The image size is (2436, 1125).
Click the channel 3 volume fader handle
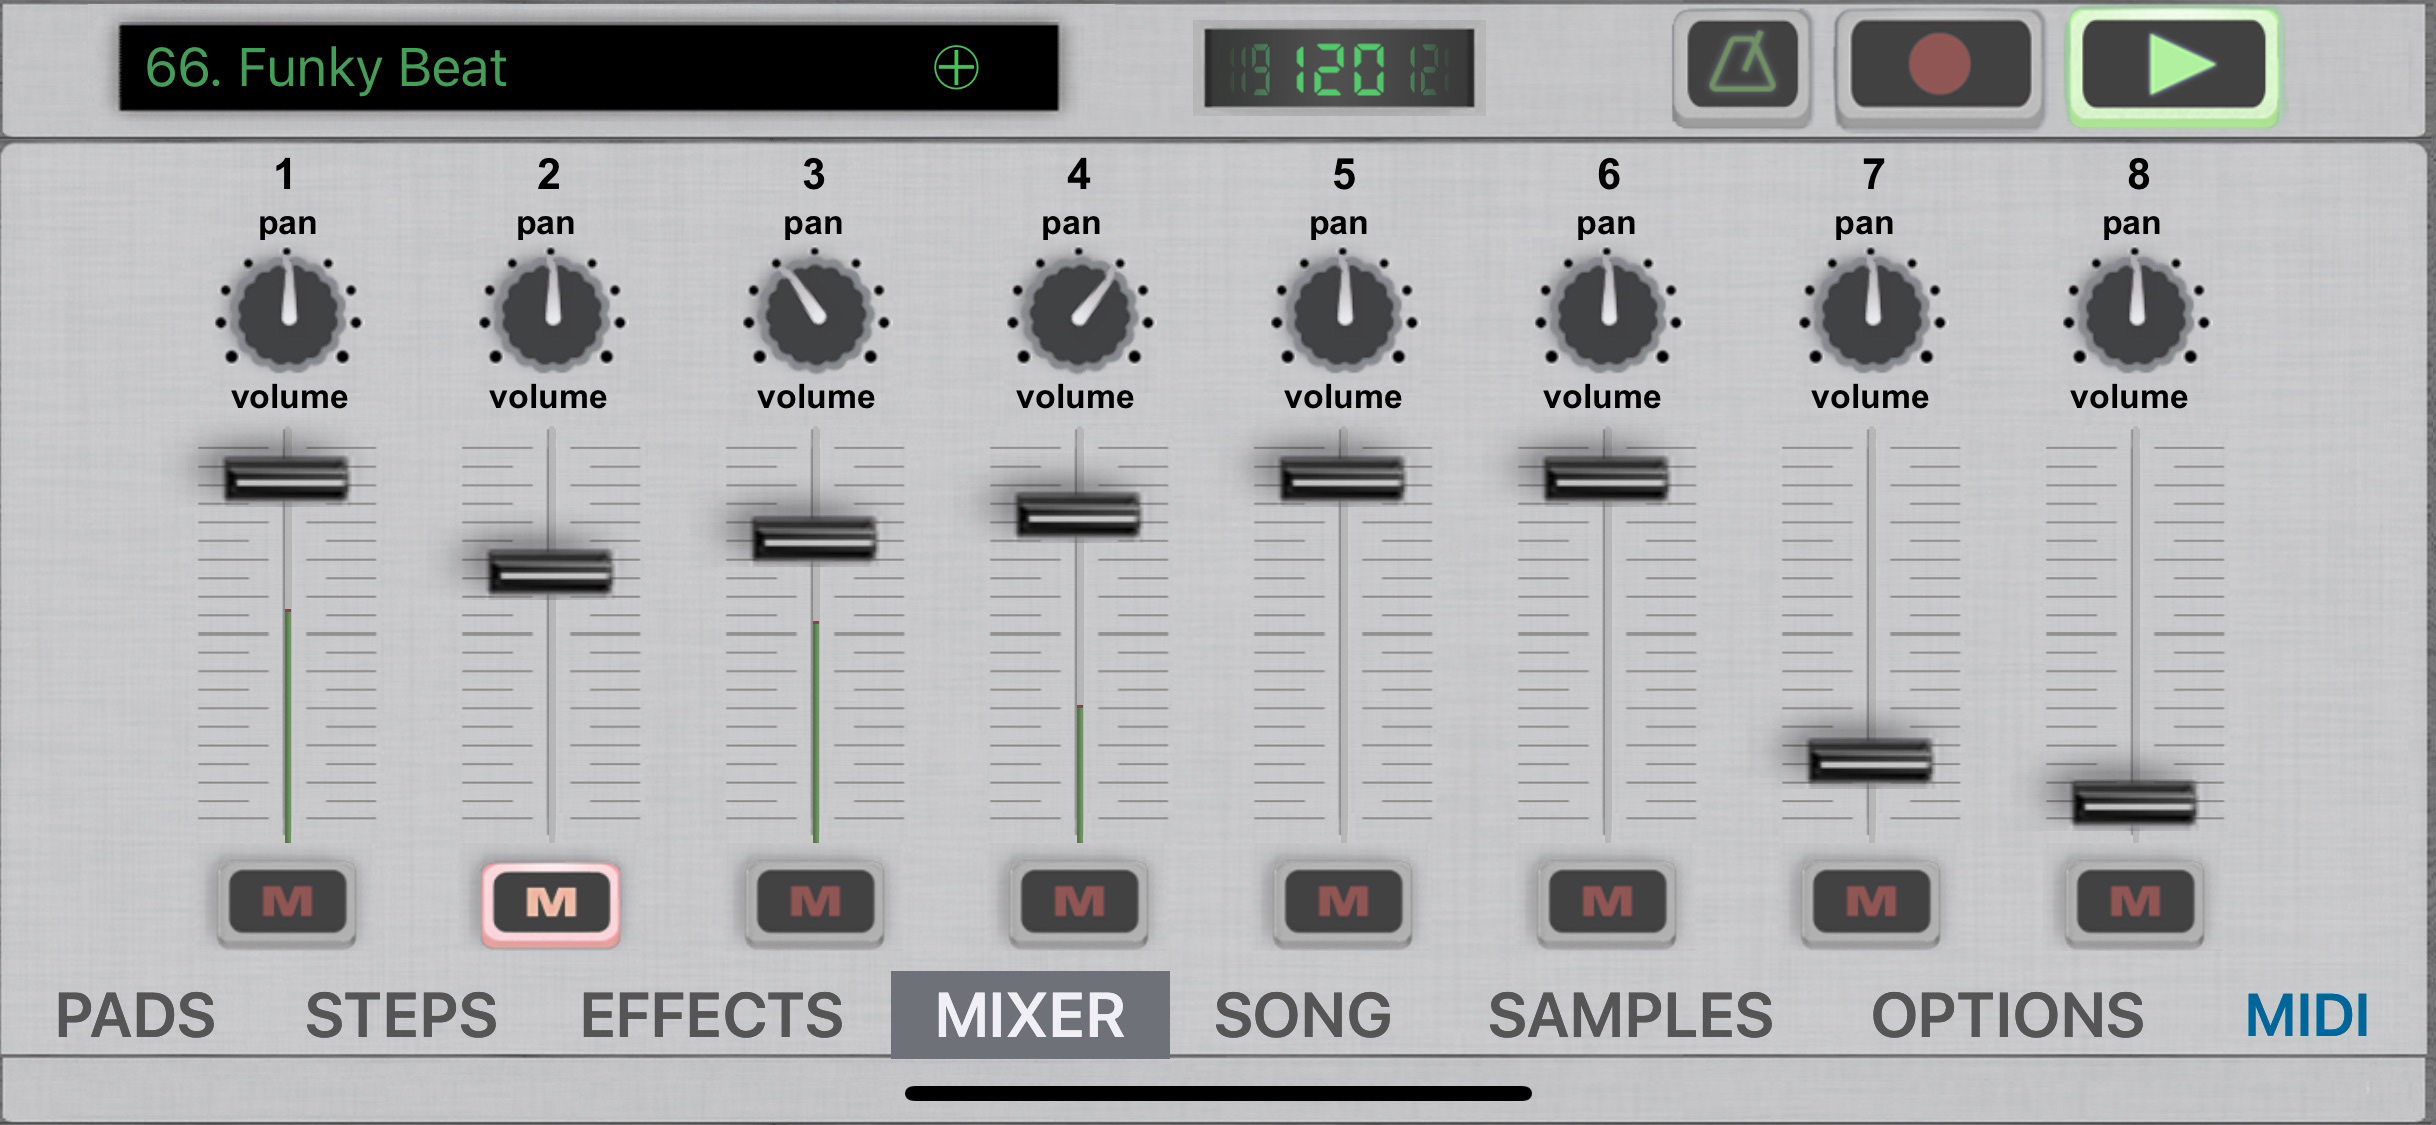[815, 538]
